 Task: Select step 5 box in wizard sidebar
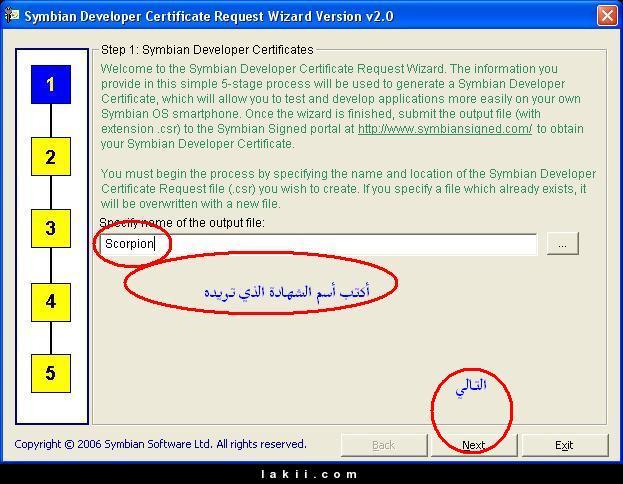(x=51, y=373)
